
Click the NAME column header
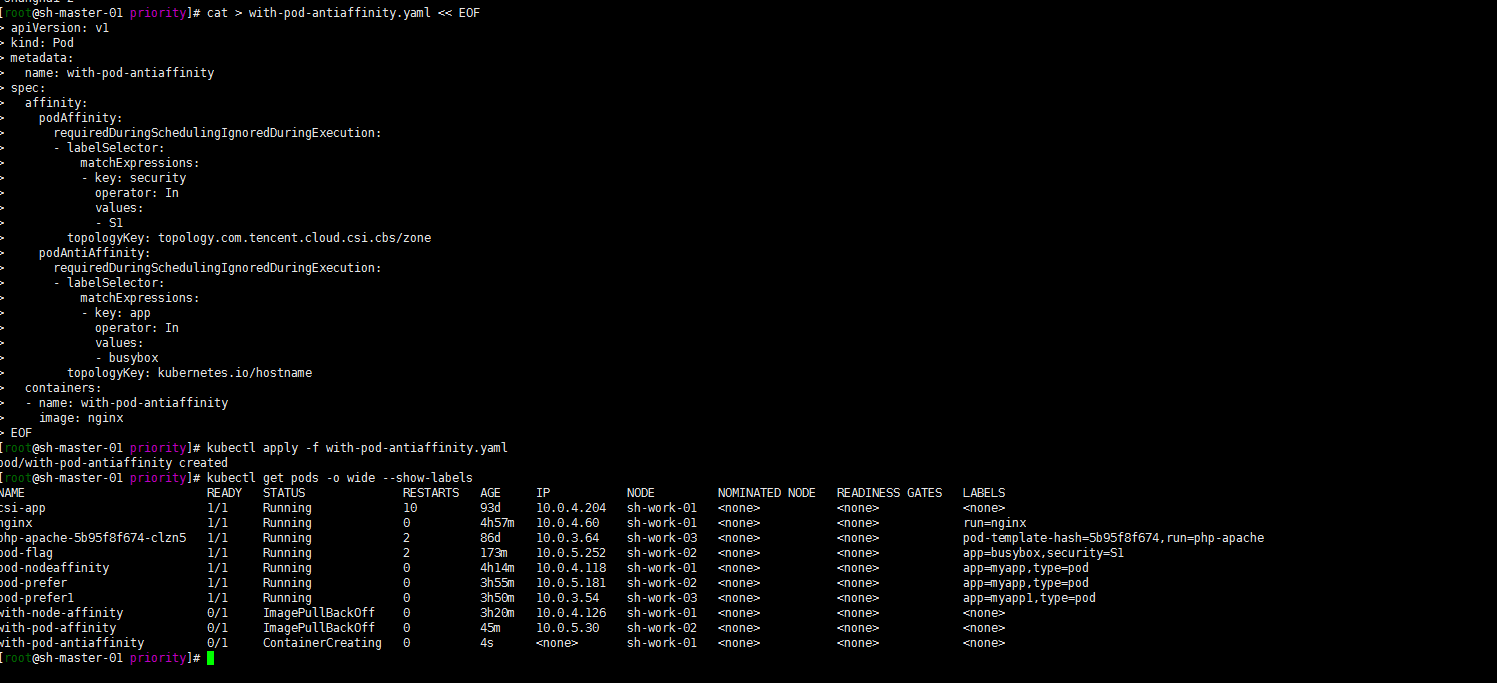coord(12,493)
